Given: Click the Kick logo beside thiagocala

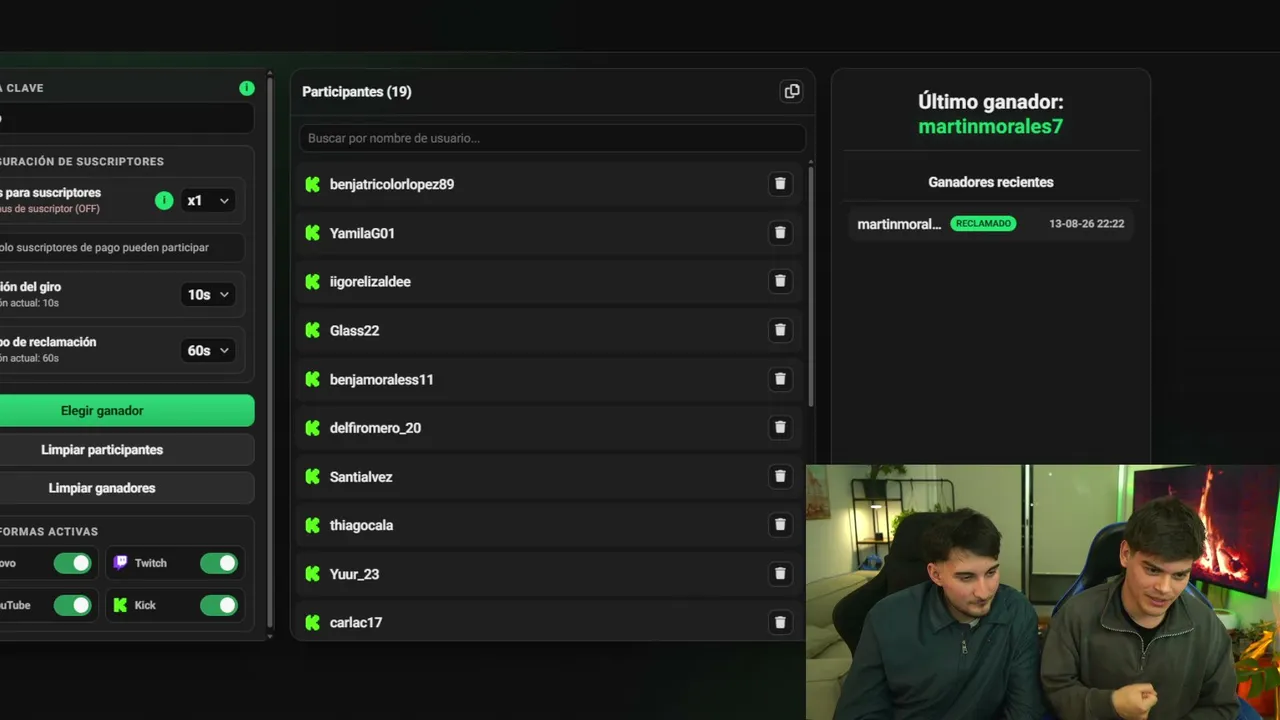Looking at the screenshot, I should 313,525.
